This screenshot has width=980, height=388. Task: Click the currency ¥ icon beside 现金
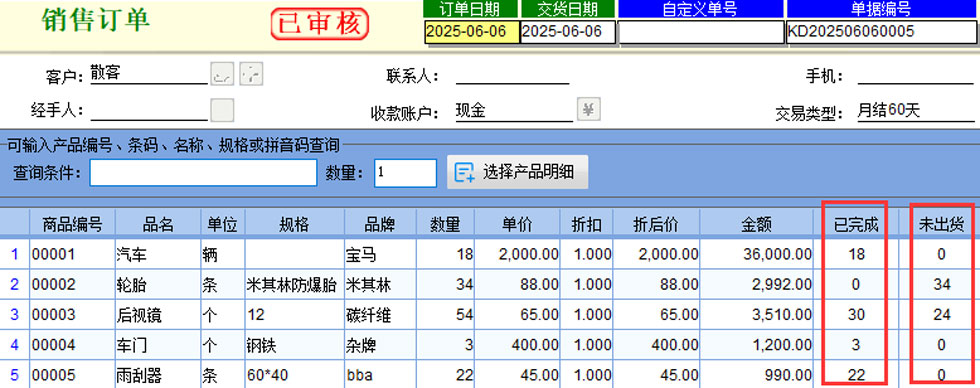click(x=588, y=109)
